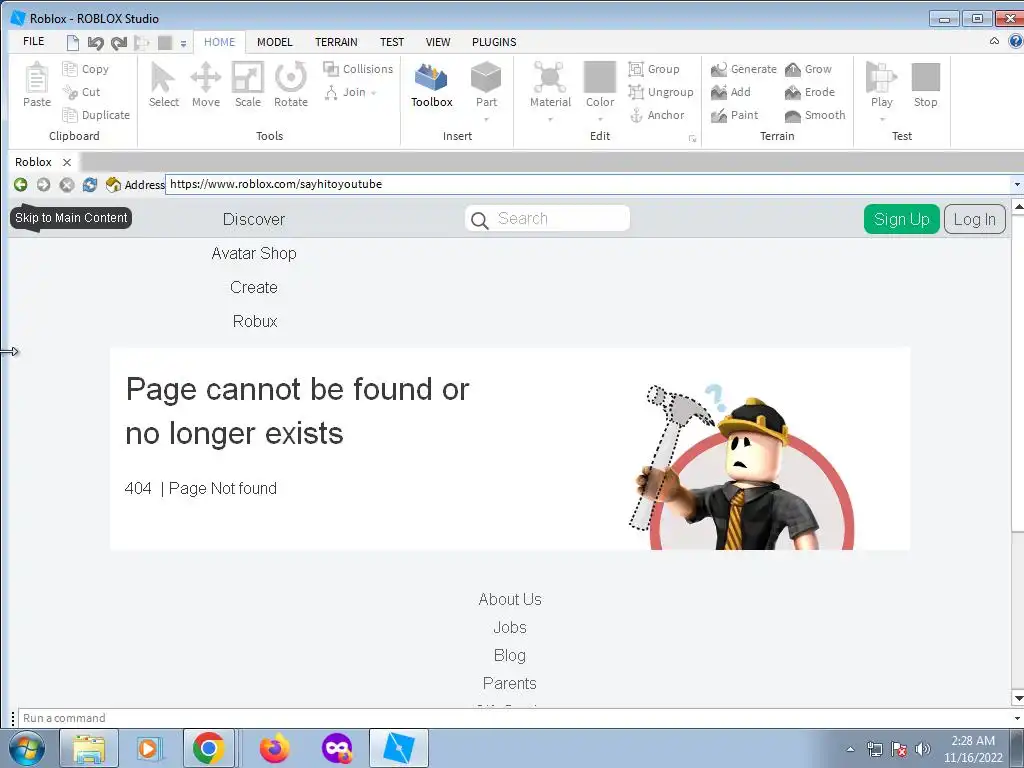
Task: Switch to the TERRAIN ribbon tab
Action: 336,42
